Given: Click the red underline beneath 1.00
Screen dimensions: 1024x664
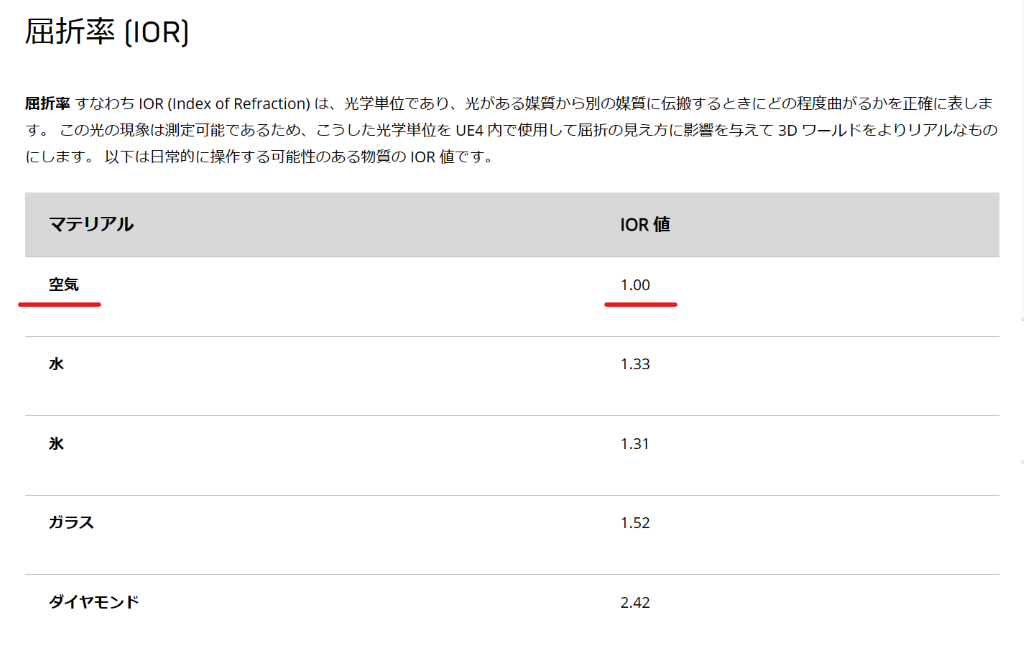Looking at the screenshot, I should point(642,304).
